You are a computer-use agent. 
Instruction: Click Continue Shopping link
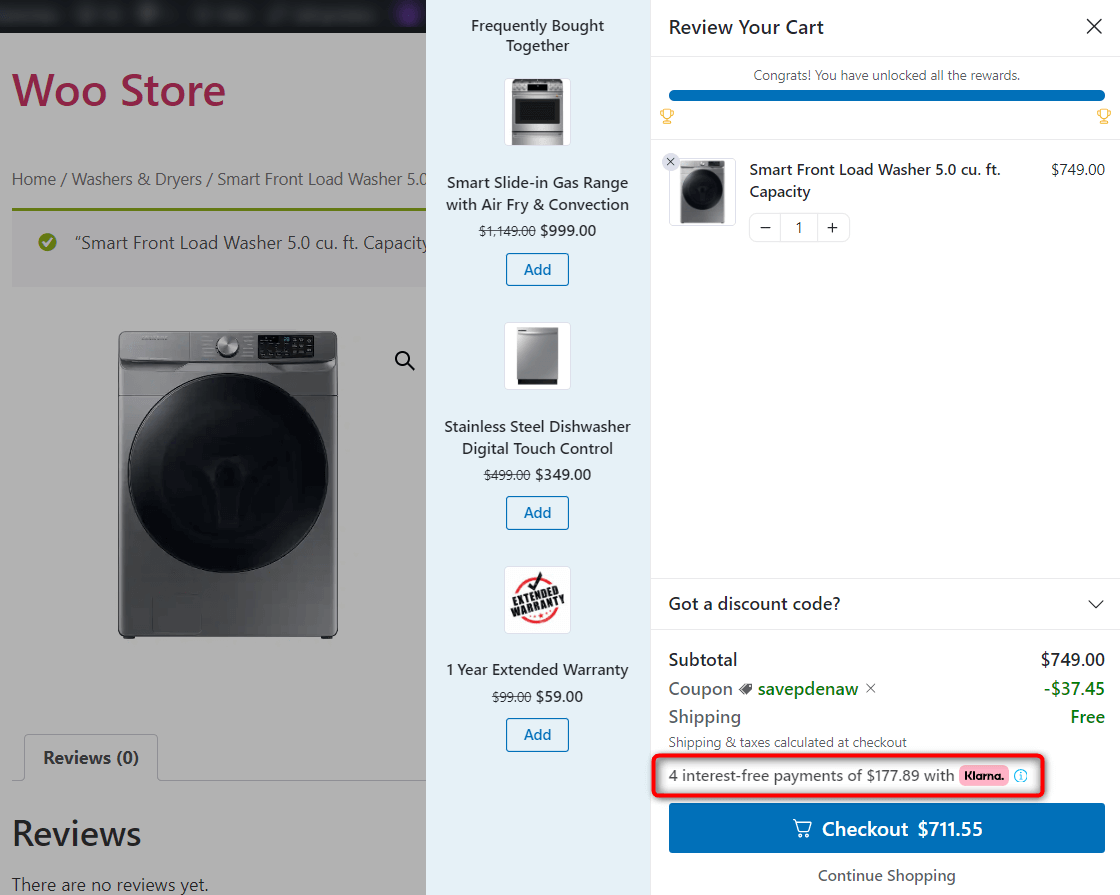886,876
